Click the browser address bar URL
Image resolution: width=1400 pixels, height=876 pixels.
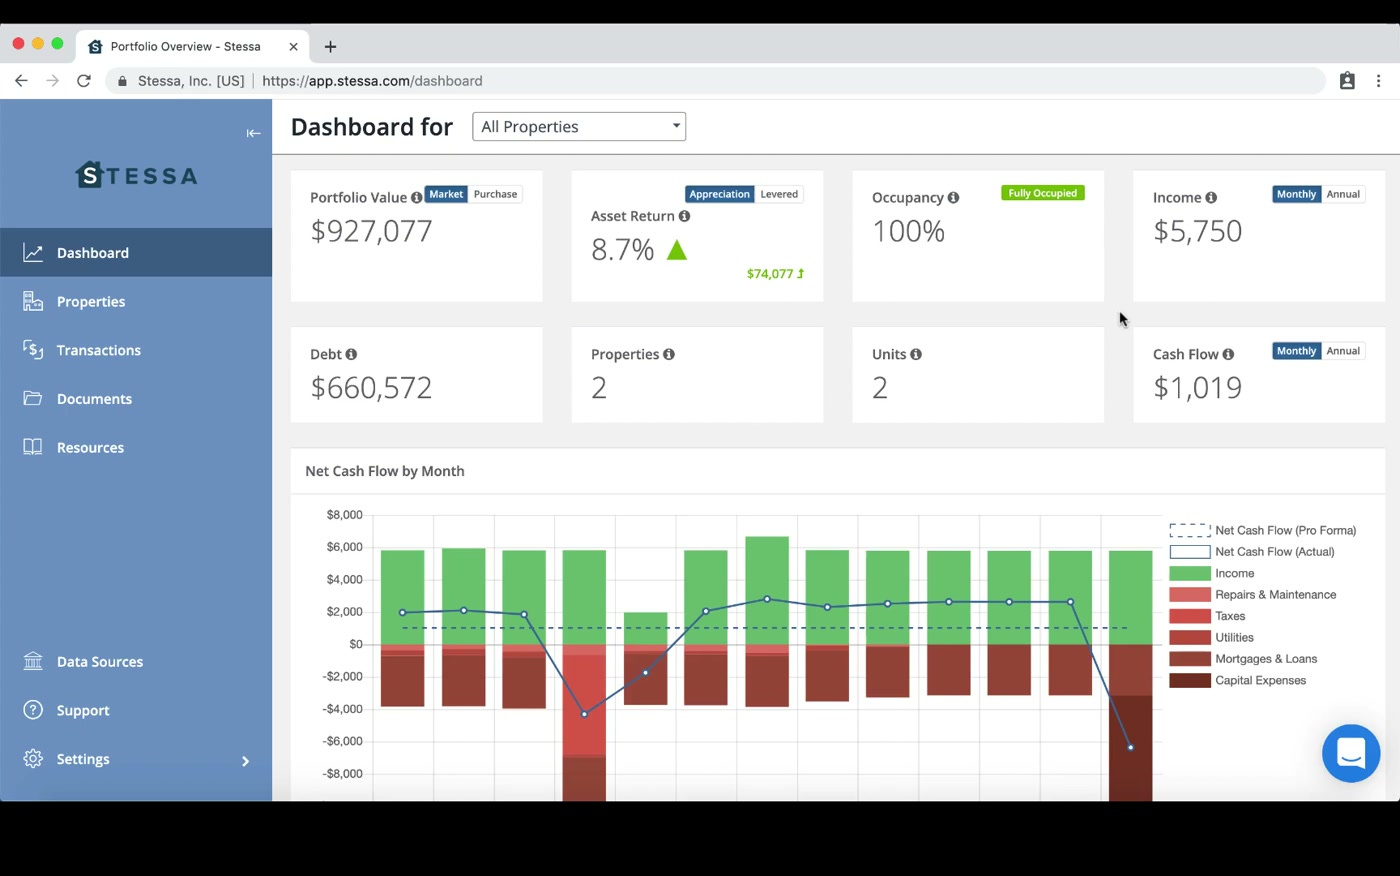(x=372, y=81)
